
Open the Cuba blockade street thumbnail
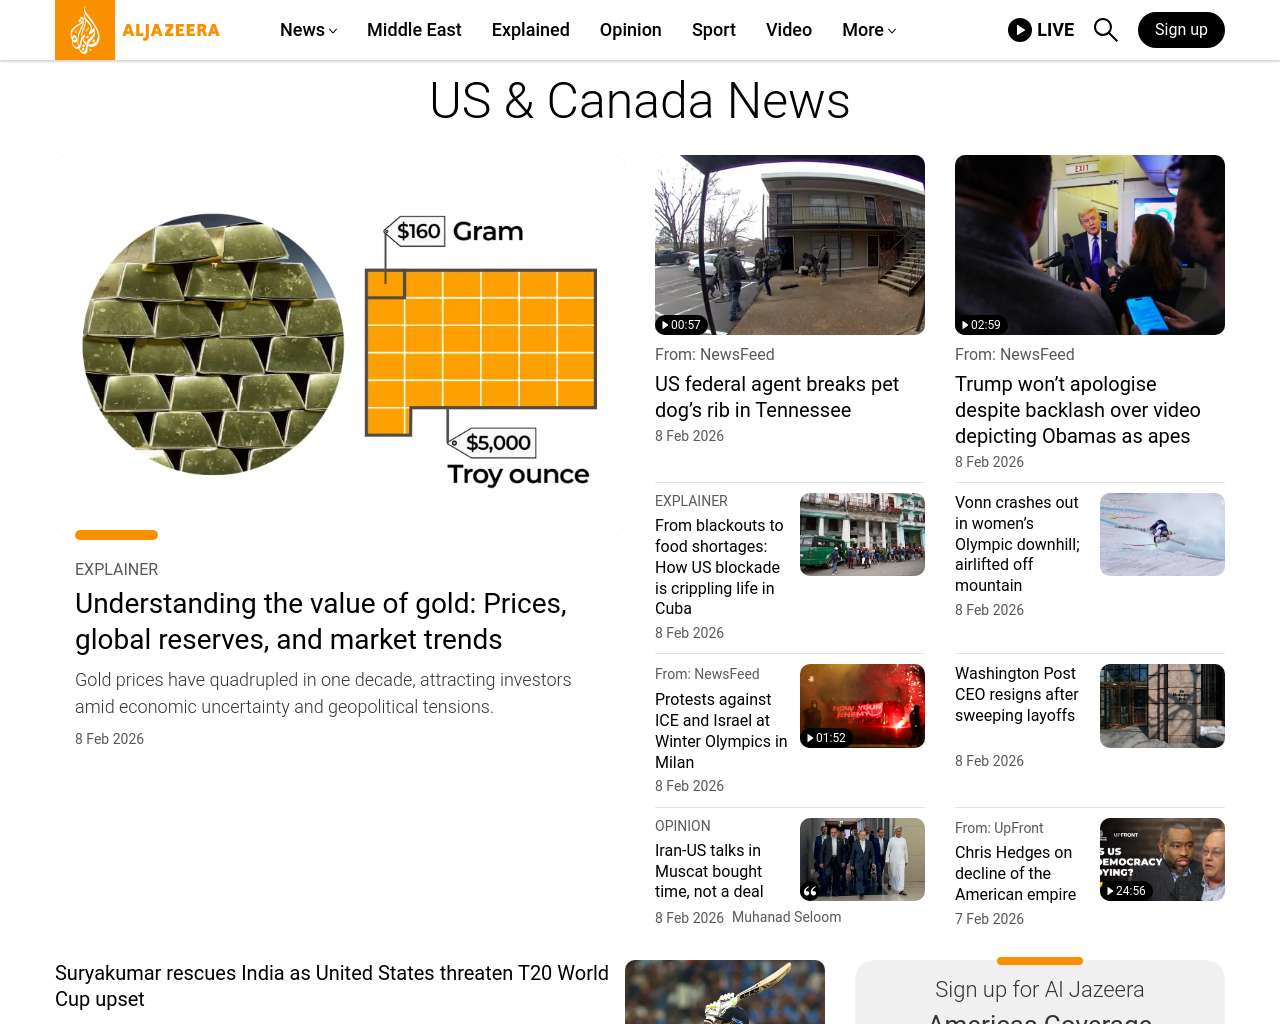[861, 534]
